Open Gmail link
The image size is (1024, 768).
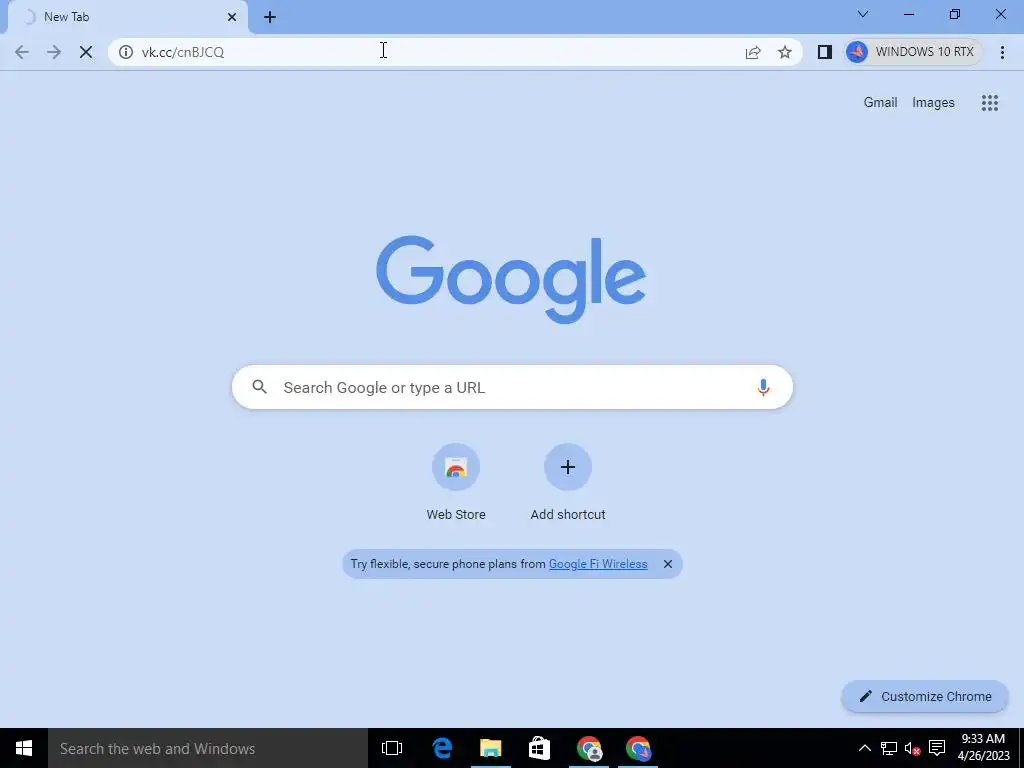tap(880, 103)
